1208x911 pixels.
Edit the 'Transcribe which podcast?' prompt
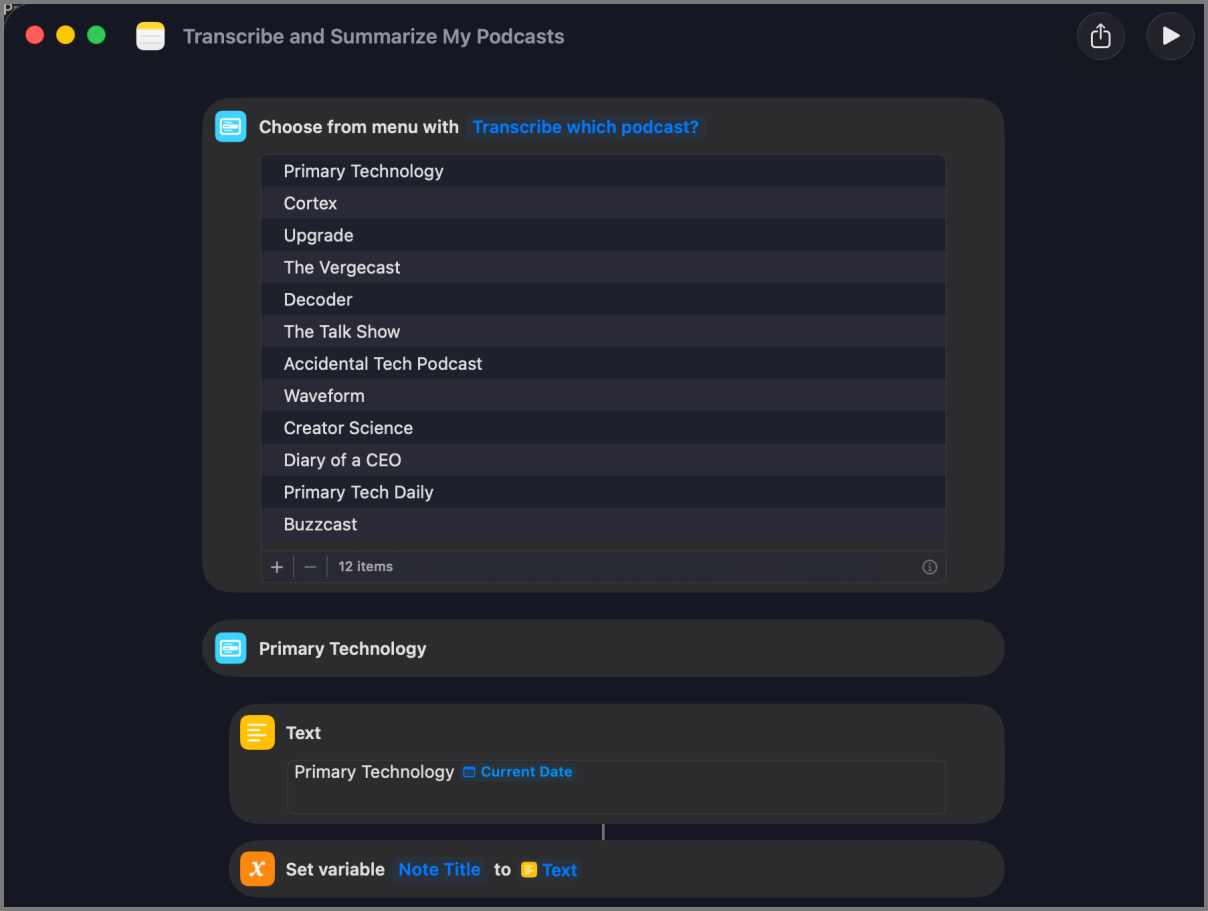tap(585, 126)
